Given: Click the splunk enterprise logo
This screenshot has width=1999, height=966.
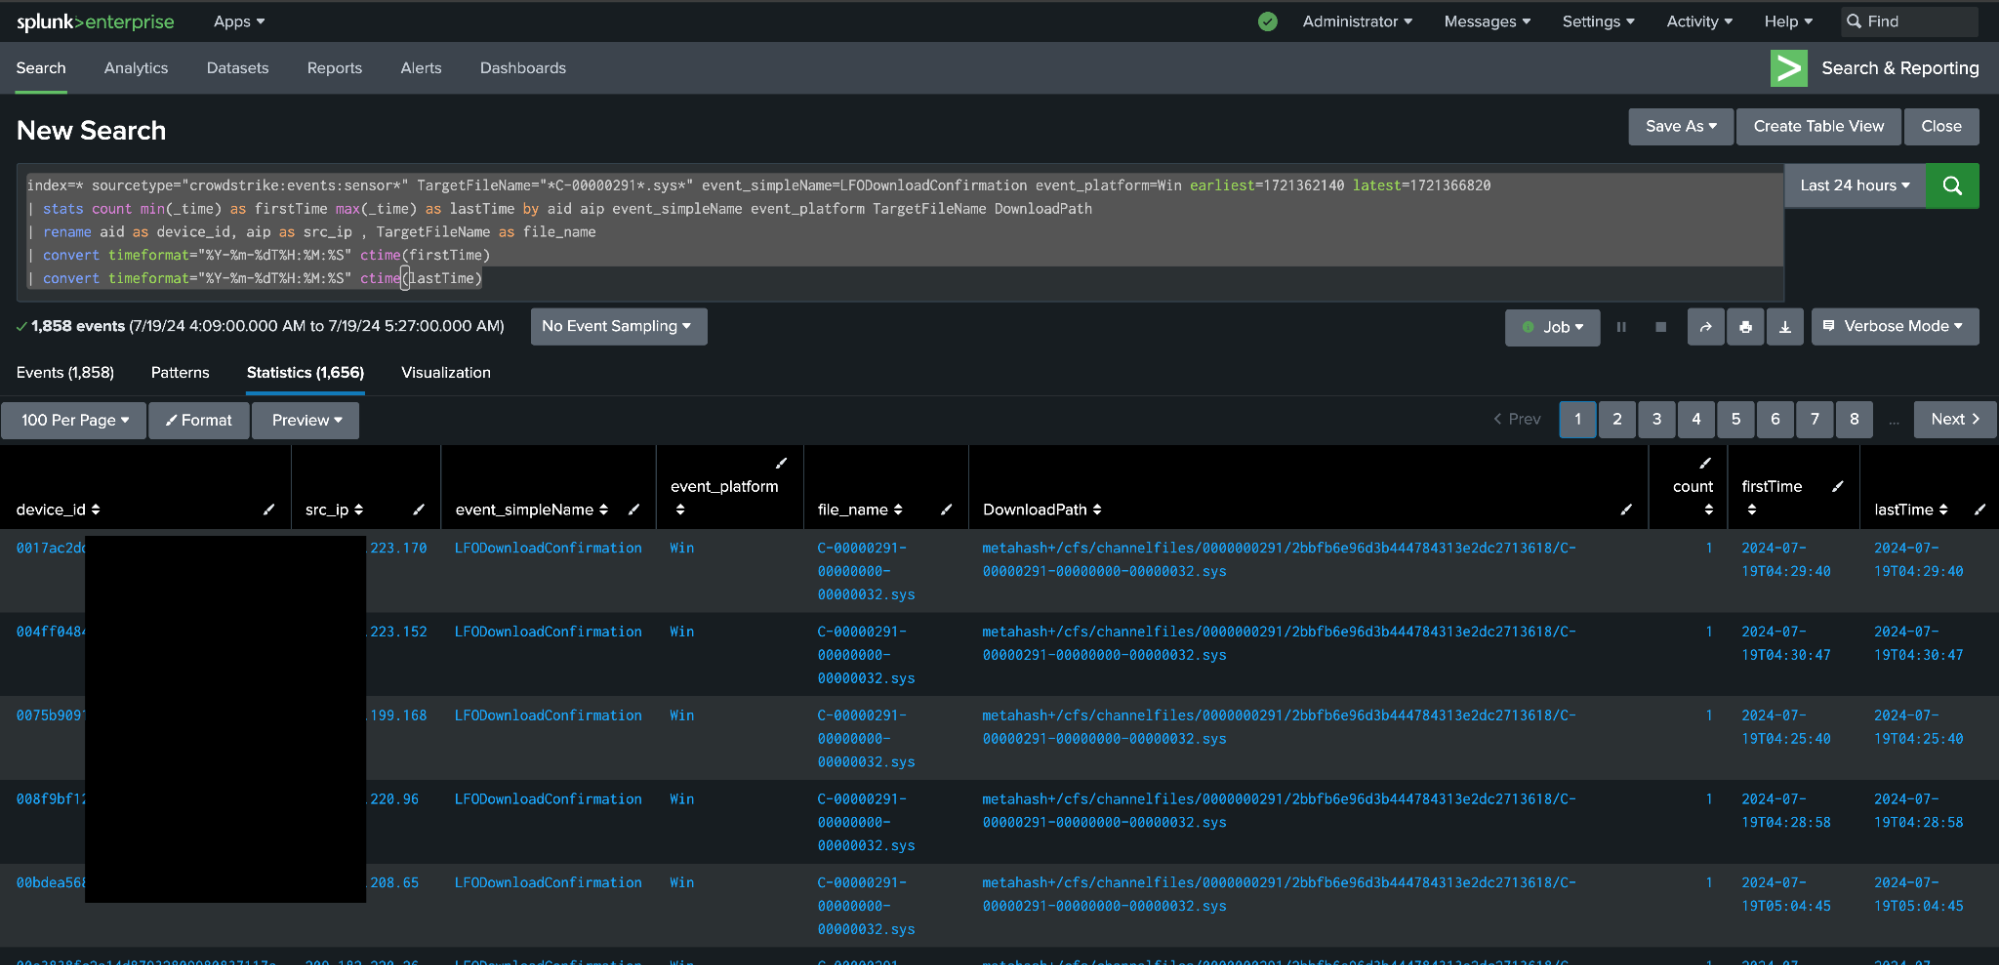Looking at the screenshot, I should (95, 22).
